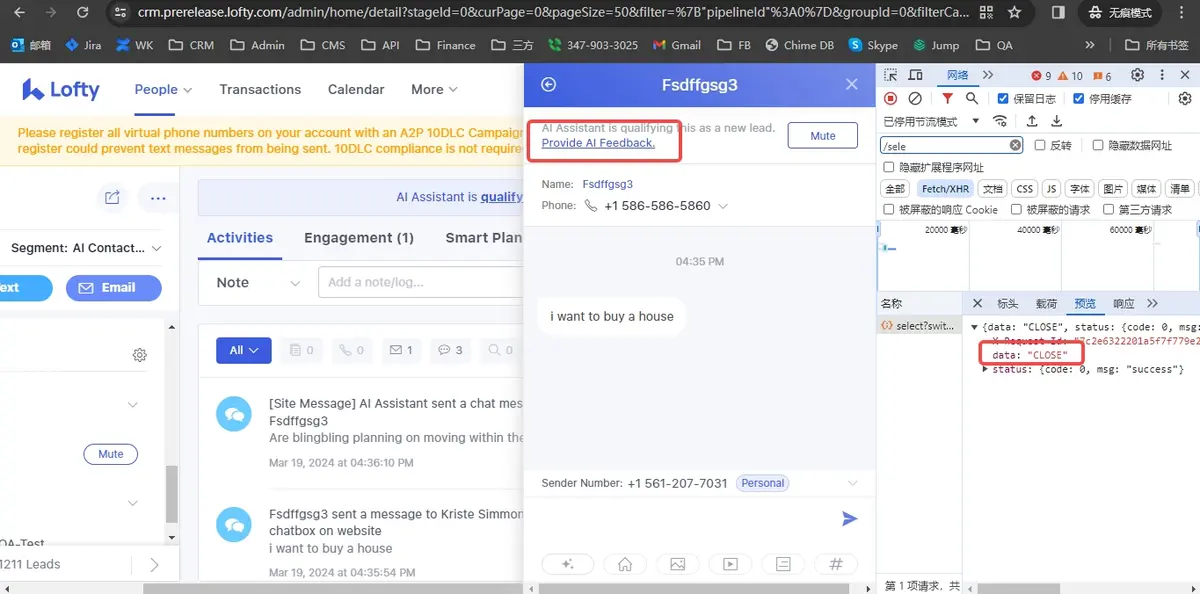
Task: Click the Add a note/log input field
Action: 420,282
